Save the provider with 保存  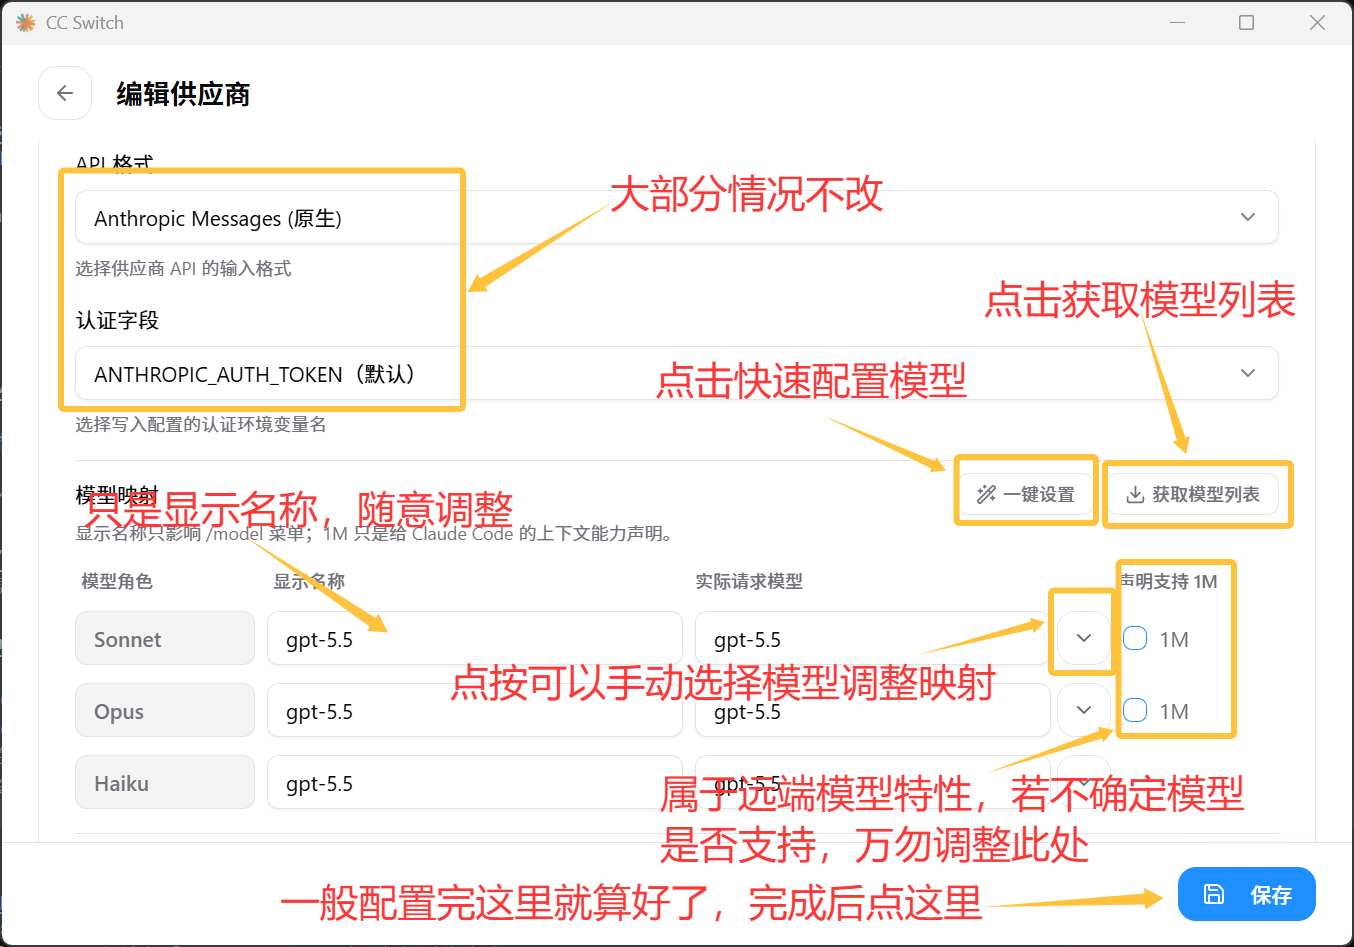click(1247, 894)
